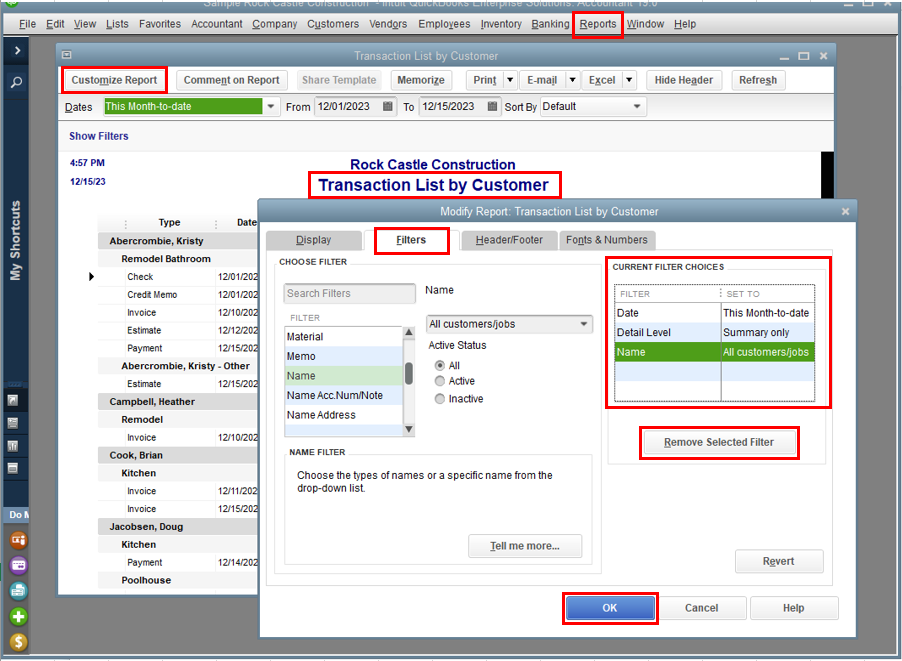This screenshot has width=902, height=661.
Task: Switch to the Header/Footer tab
Action: pos(509,240)
